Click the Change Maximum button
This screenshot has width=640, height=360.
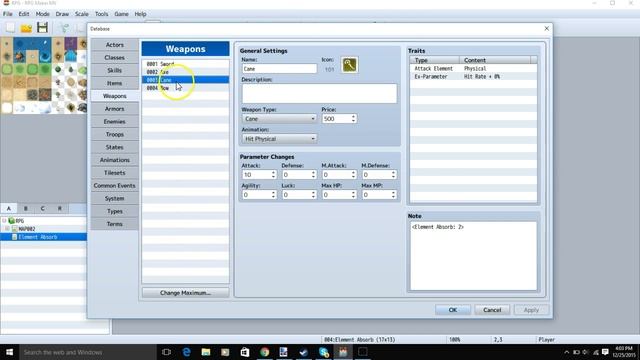click(x=185, y=293)
